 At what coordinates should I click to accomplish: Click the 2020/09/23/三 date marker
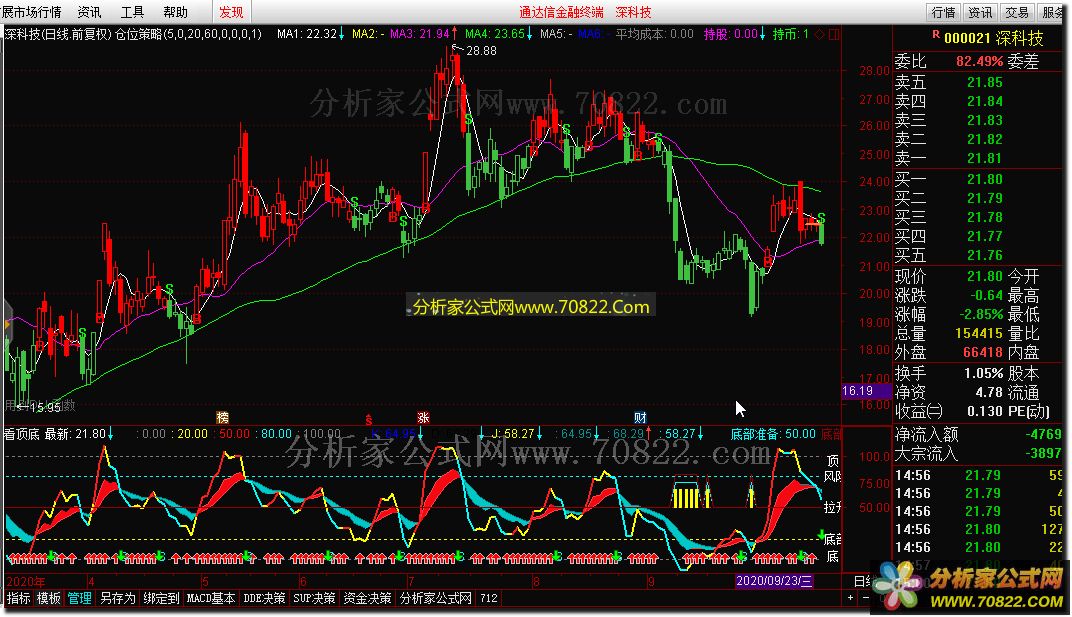click(x=774, y=581)
